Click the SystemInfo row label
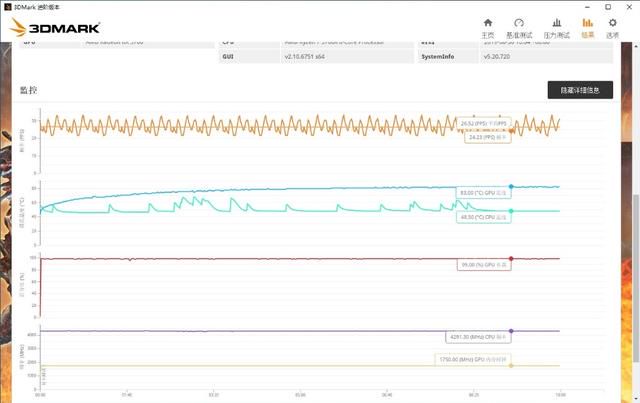 (438, 56)
